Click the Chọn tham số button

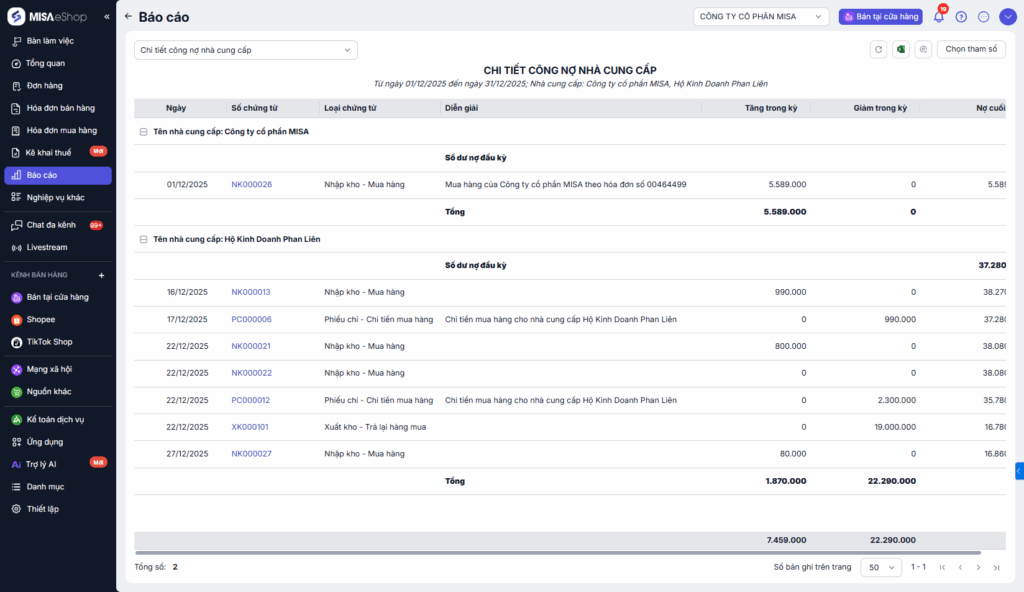(971, 49)
